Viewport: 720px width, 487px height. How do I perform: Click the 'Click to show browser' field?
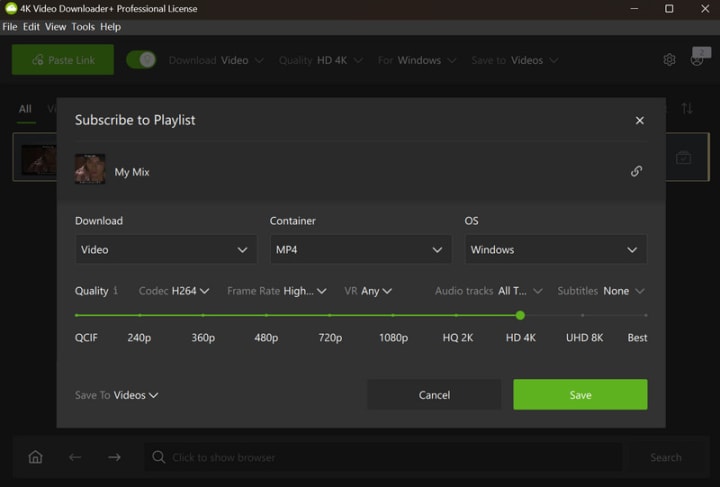tap(383, 457)
